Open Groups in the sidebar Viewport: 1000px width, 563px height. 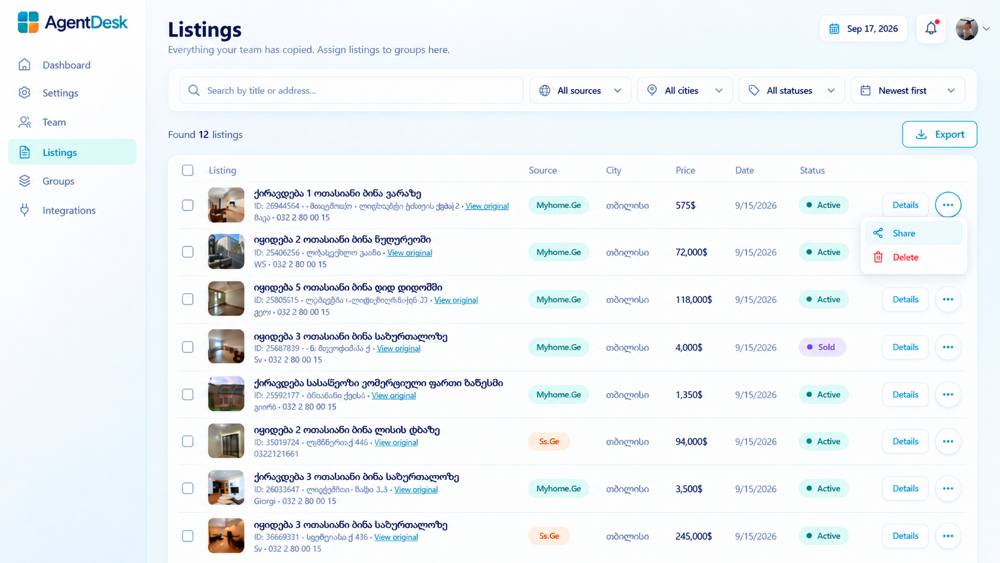pyautogui.click(x=72, y=181)
